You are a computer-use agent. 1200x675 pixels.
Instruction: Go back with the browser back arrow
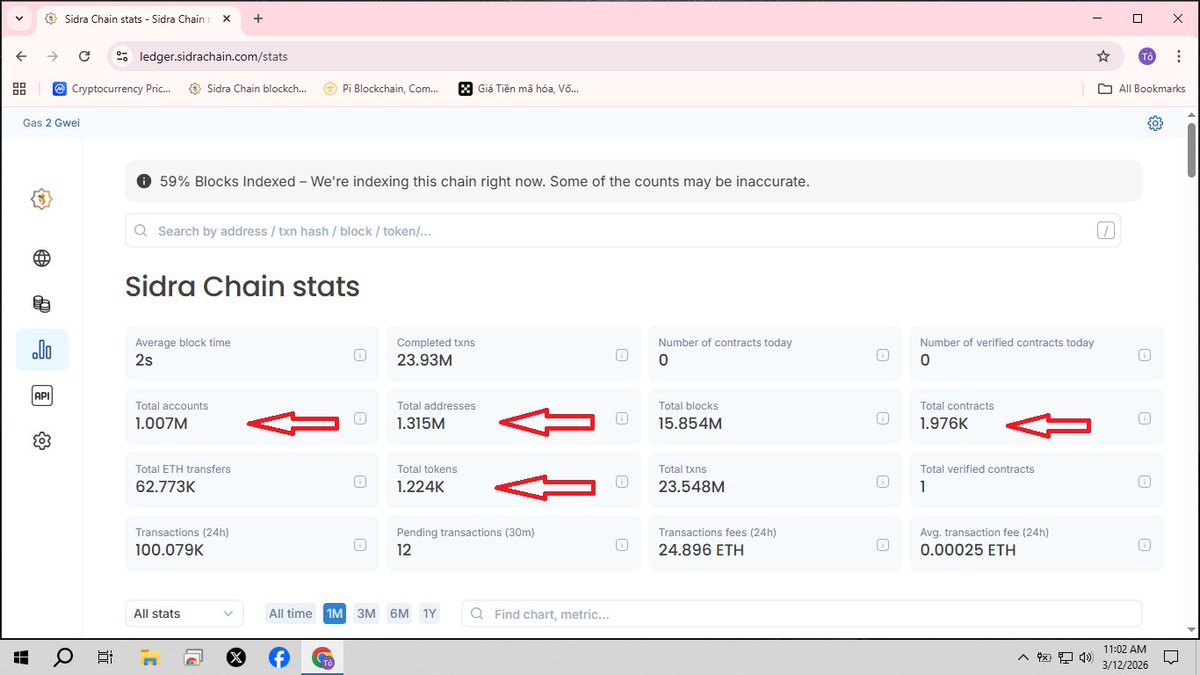22,57
